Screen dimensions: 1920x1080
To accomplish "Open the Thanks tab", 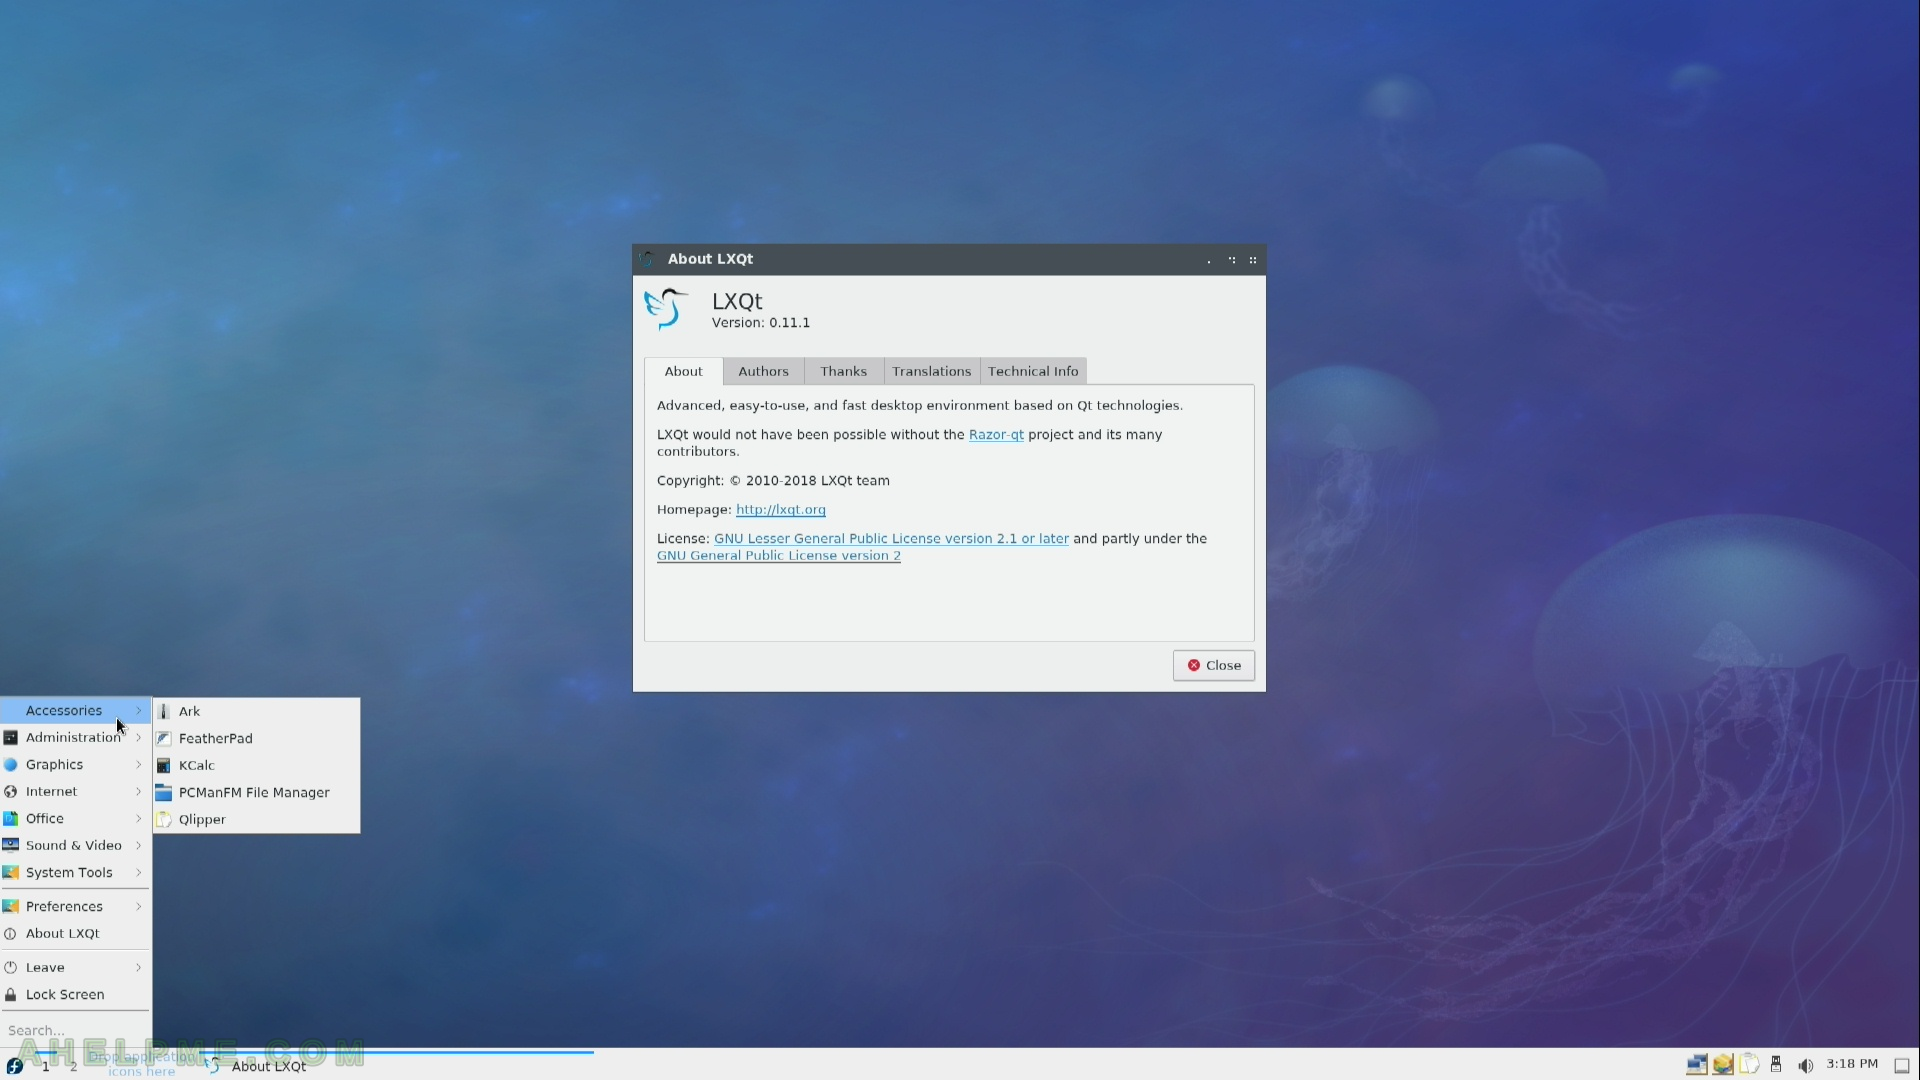I will point(844,371).
